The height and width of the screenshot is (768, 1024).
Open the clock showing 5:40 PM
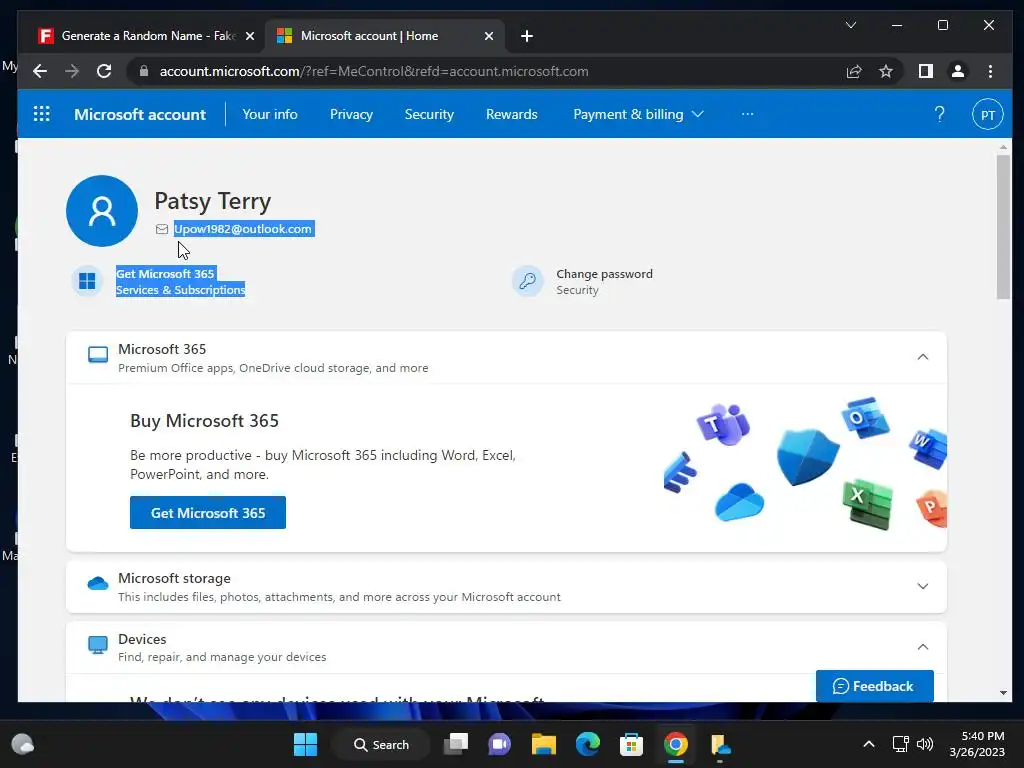click(x=977, y=744)
